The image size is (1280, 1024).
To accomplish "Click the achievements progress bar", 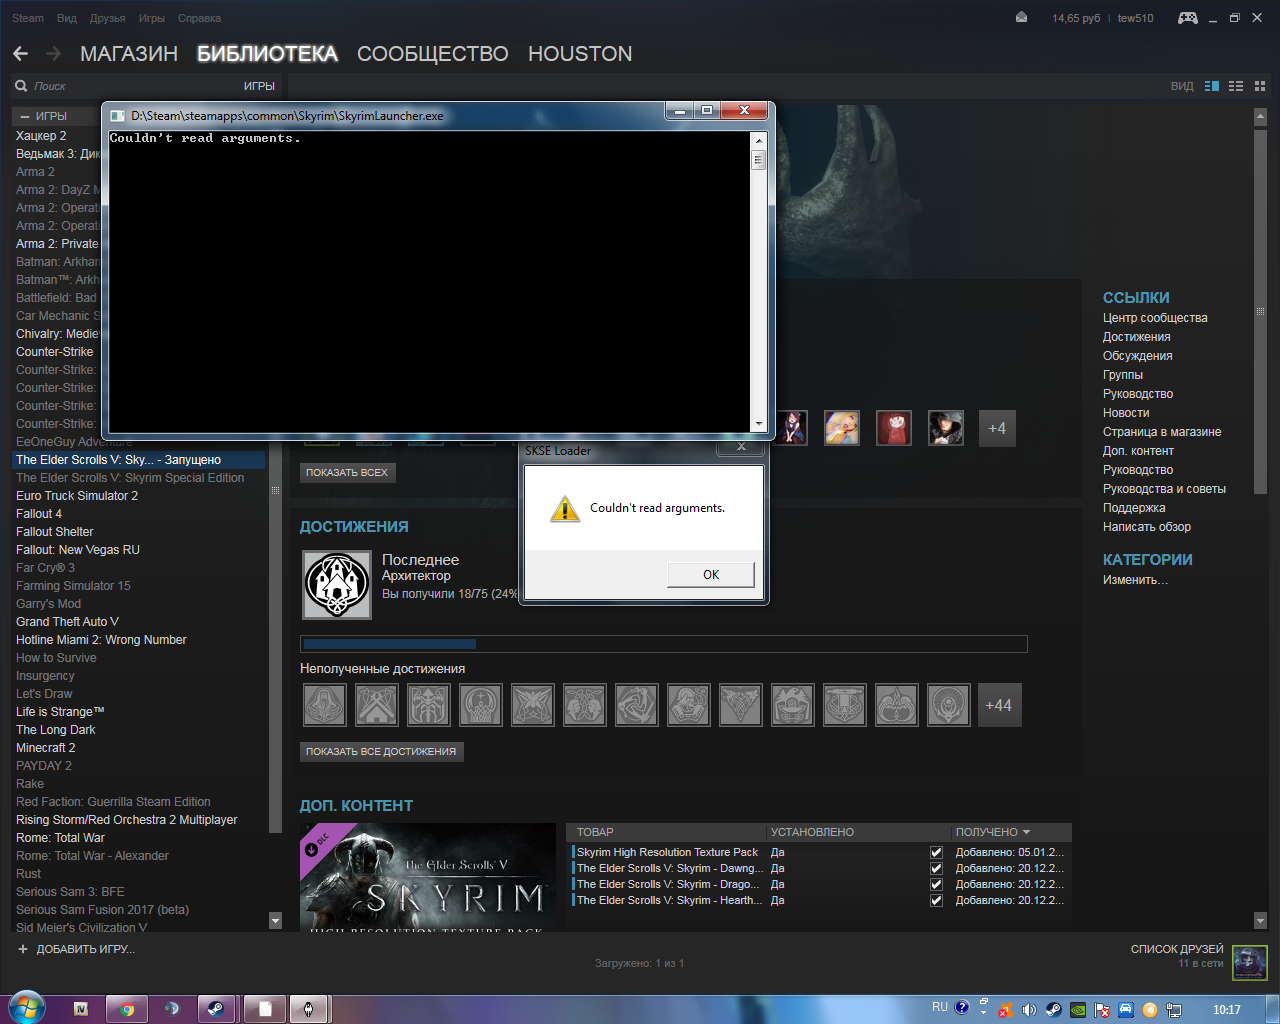I will (664, 644).
